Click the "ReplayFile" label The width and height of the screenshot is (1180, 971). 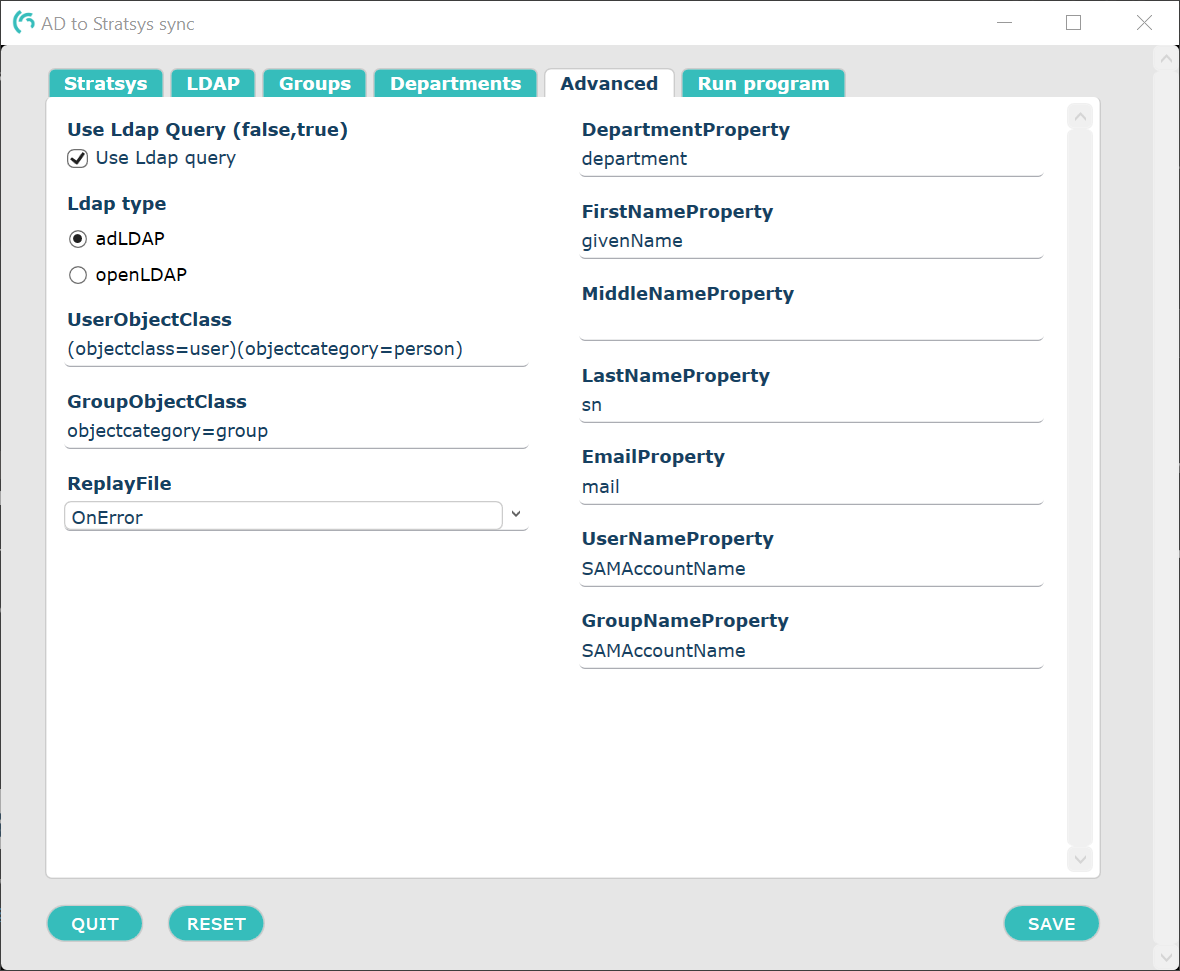pyautogui.click(x=120, y=483)
